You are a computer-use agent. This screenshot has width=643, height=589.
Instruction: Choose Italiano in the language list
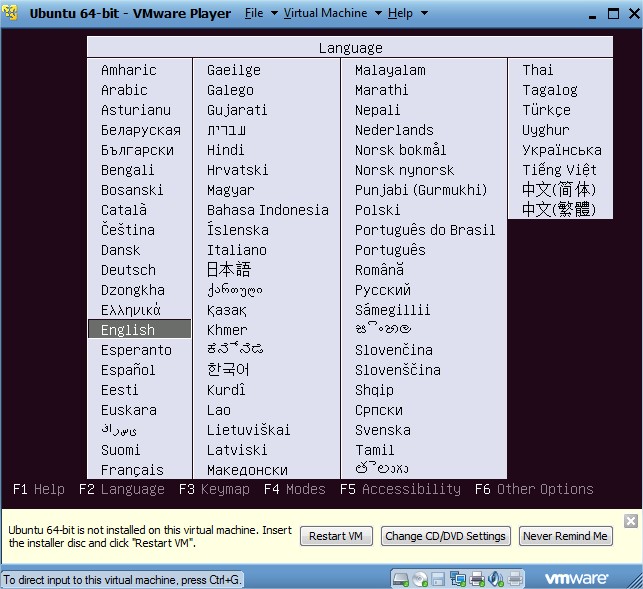pyautogui.click(x=237, y=250)
